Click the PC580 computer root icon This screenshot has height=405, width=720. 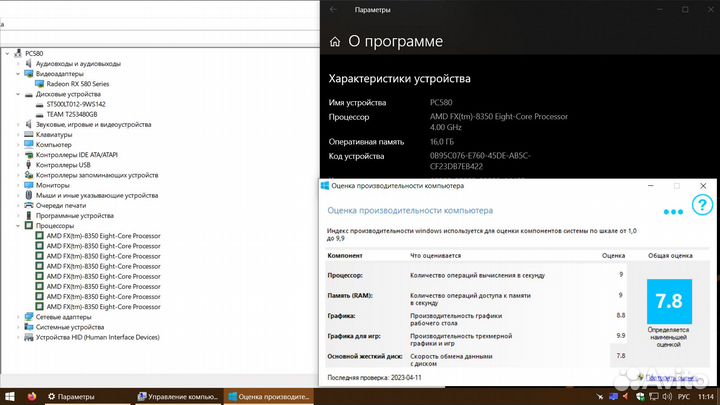point(18,53)
